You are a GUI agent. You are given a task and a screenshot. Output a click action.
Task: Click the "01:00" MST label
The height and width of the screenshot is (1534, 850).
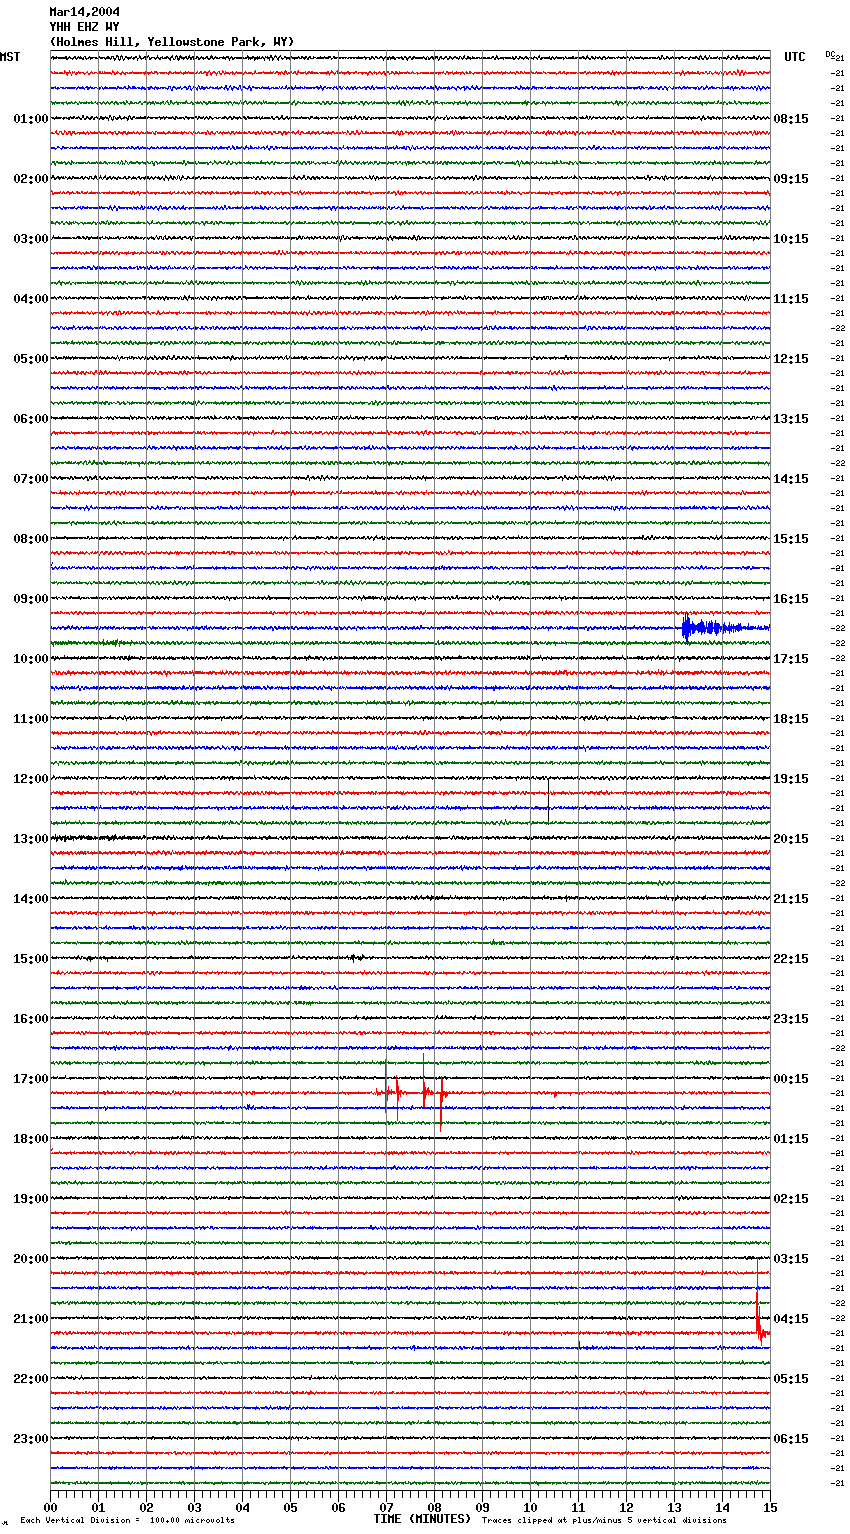tap(30, 119)
